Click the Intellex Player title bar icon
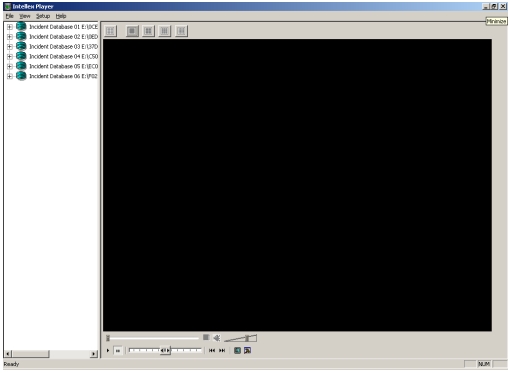 point(7,6)
